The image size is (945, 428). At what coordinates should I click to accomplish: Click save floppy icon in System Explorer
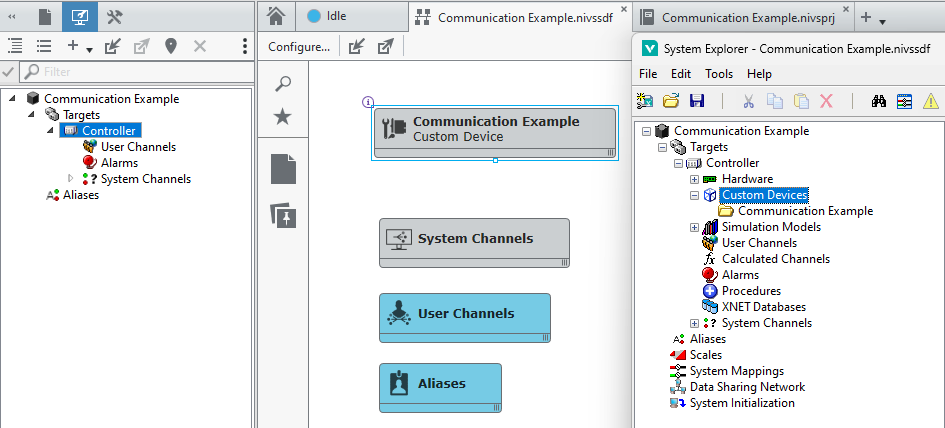697,101
